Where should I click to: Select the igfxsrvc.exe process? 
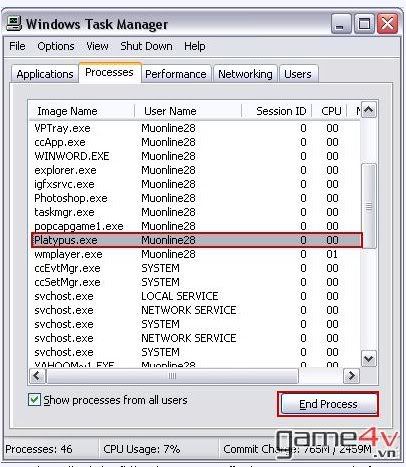pyautogui.click(x=196, y=184)
